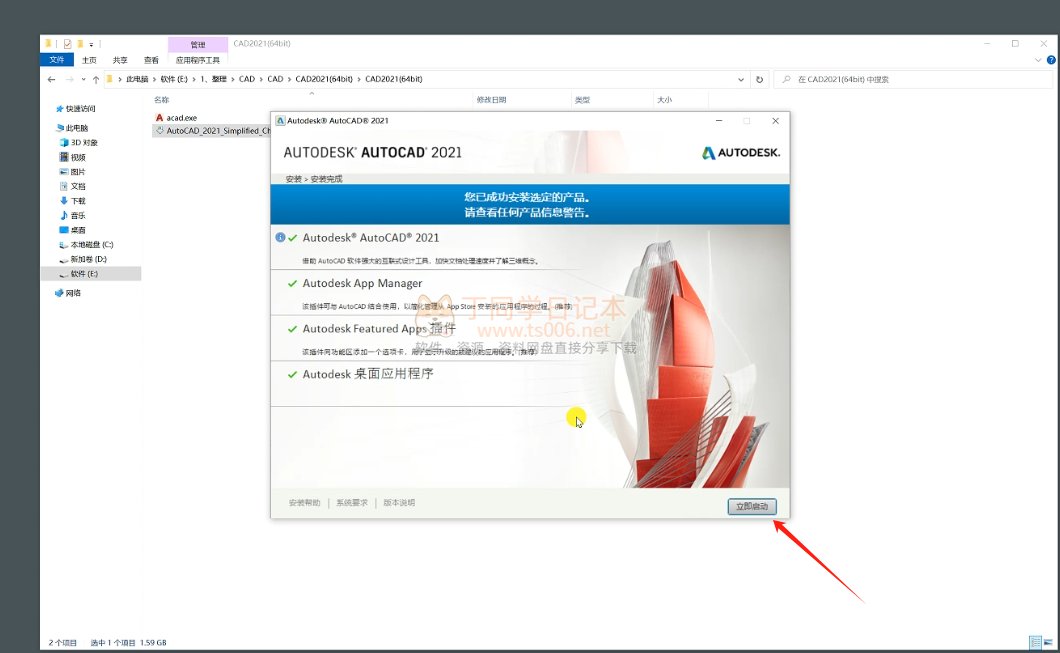The image size is (1060, 653).
Task: Click the Autodesk logo in the installer header
Action: tap(741, 153)
